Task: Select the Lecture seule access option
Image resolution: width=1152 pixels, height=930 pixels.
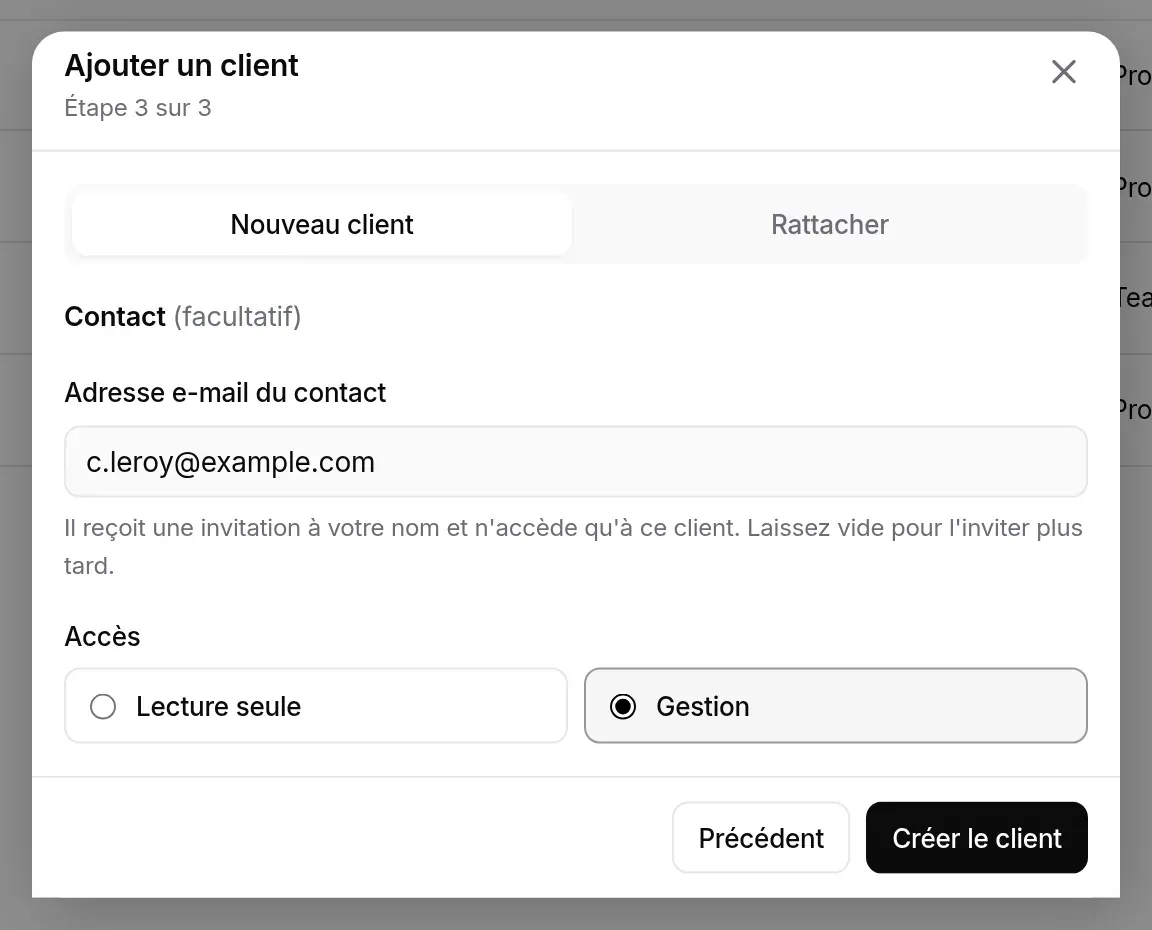Action: pos(316,706)
